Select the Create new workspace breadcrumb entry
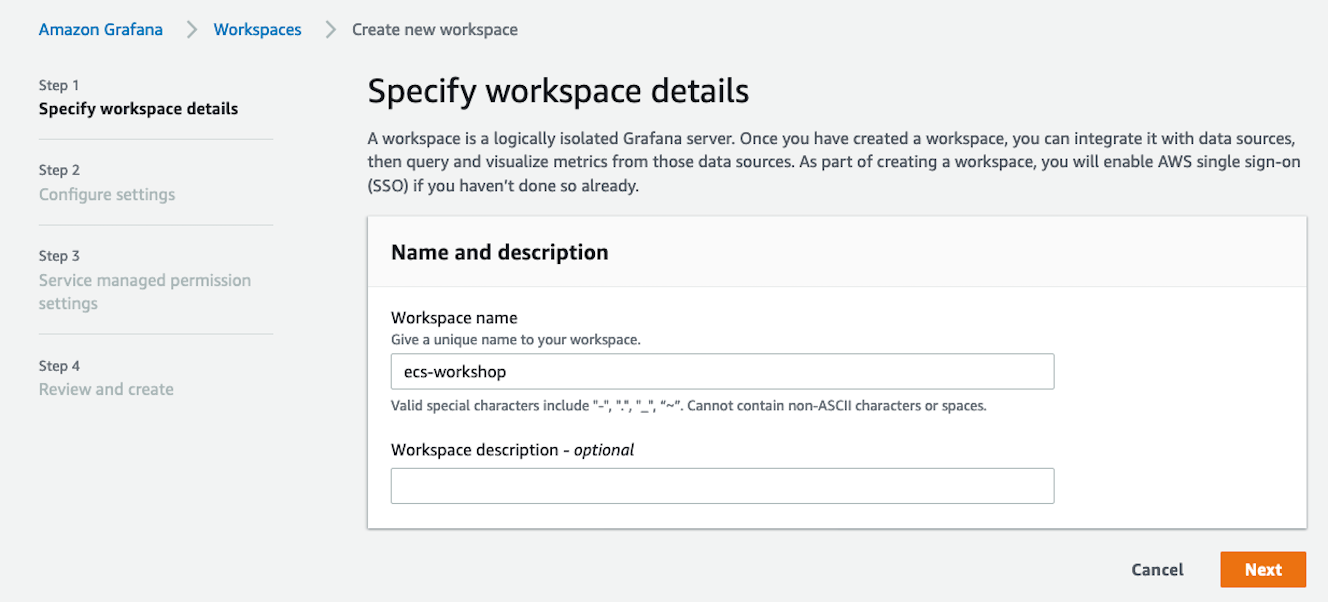The height and width of the screenshot is (602, 1328). (x=434, y=29)
